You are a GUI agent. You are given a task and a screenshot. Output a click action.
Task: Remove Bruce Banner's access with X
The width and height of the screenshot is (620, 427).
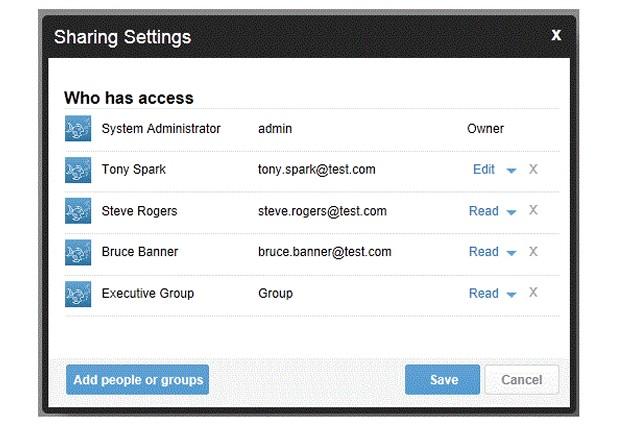[533, 251]
